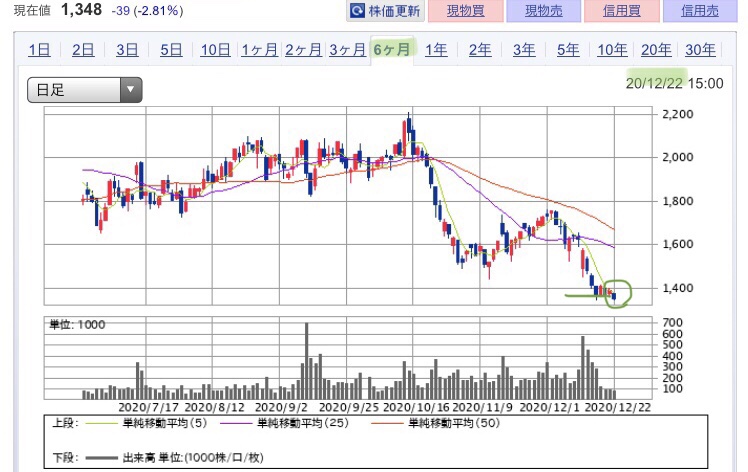The height and width of the screenshot is (472, 748).
Task: Show the 5年 chart range
Action: coord(568,50)
